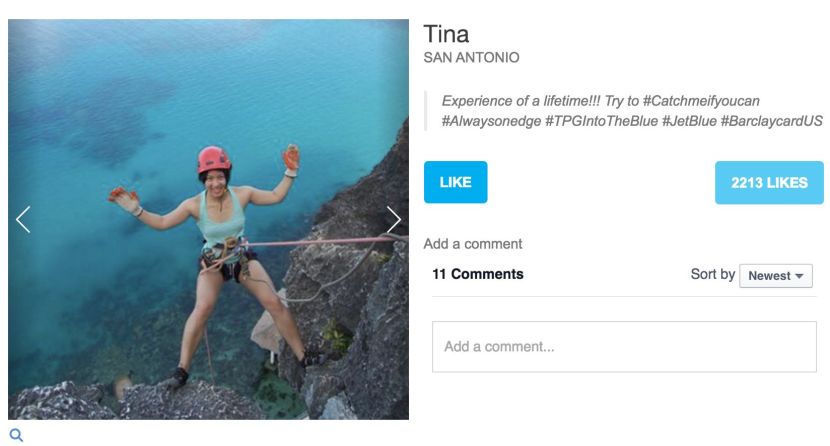830x446 pixels.
Task: Click the 11 Comments heading
Action: coord(477,274)
